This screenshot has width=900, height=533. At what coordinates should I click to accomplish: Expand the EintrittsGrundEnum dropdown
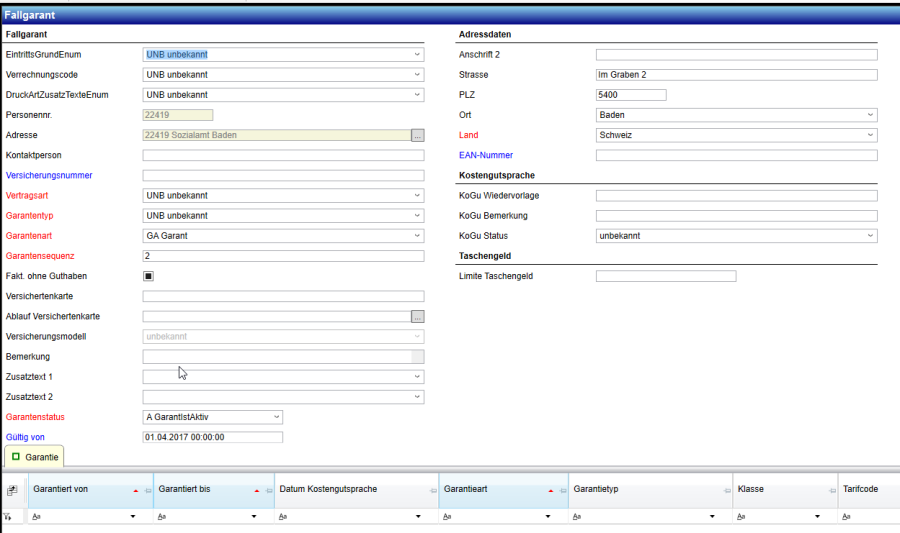[x=417, y=54]
